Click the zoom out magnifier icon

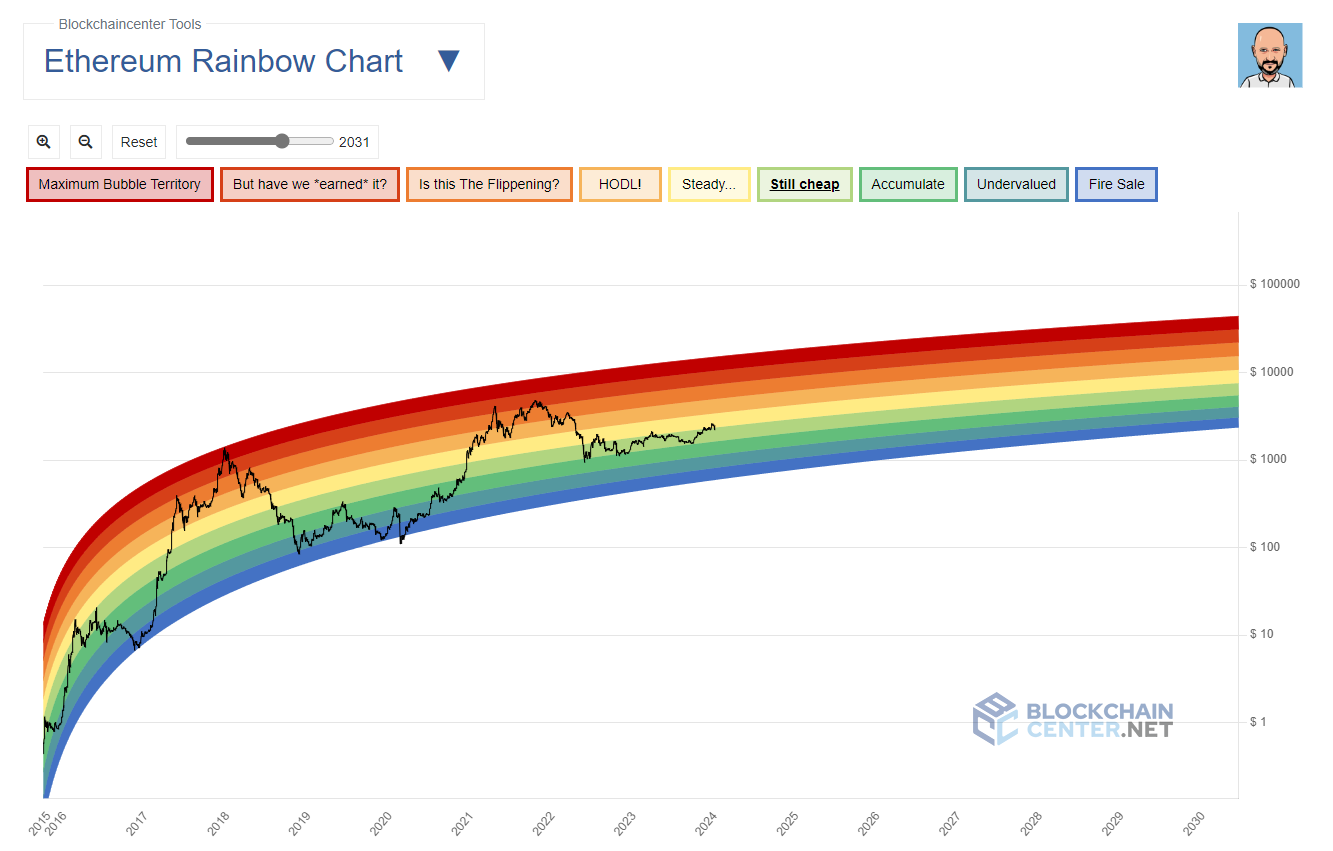(85, 142)
